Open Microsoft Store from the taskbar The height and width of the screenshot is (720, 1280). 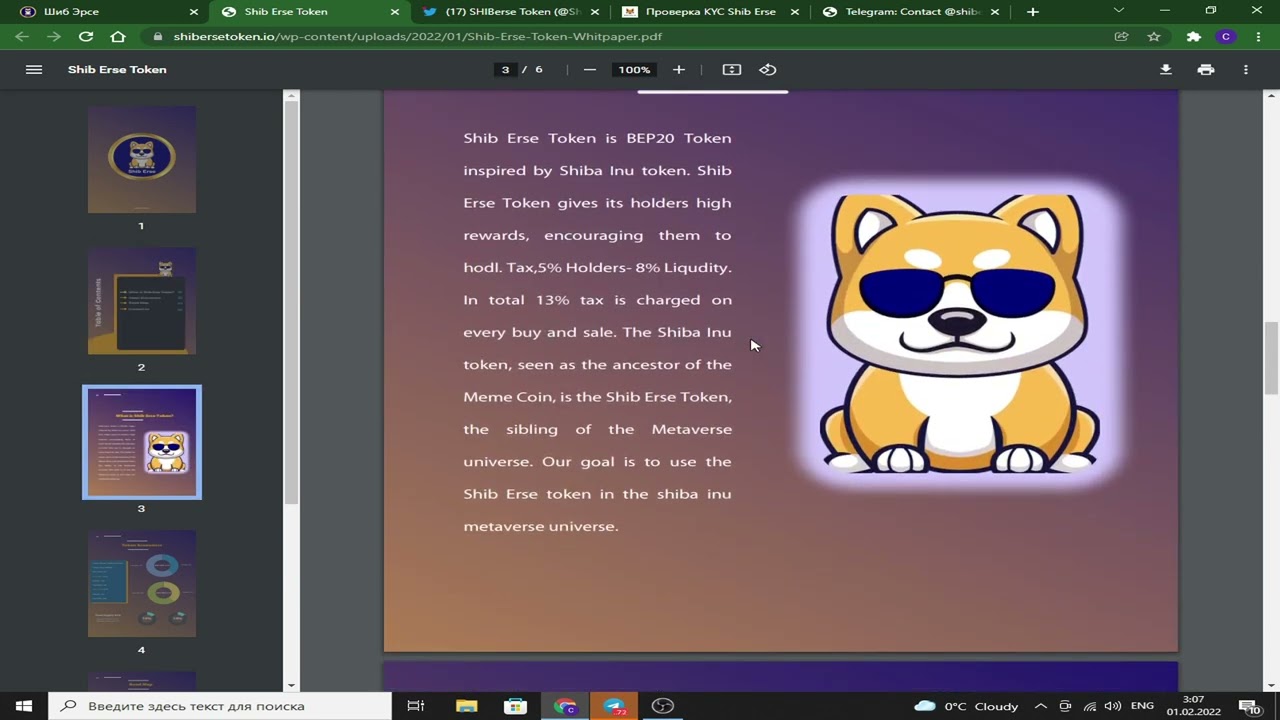[x=515, y=706]
